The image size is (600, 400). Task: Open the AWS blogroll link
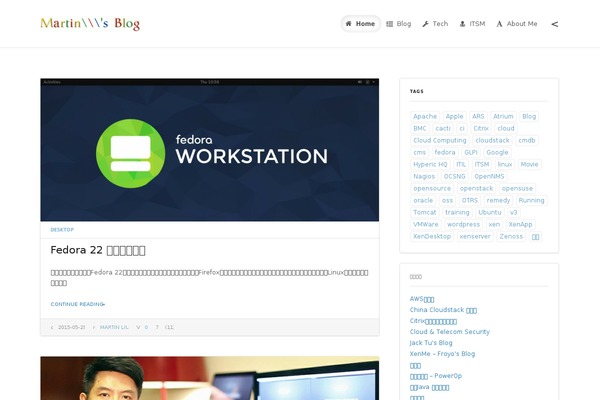[x=422, y=299]
